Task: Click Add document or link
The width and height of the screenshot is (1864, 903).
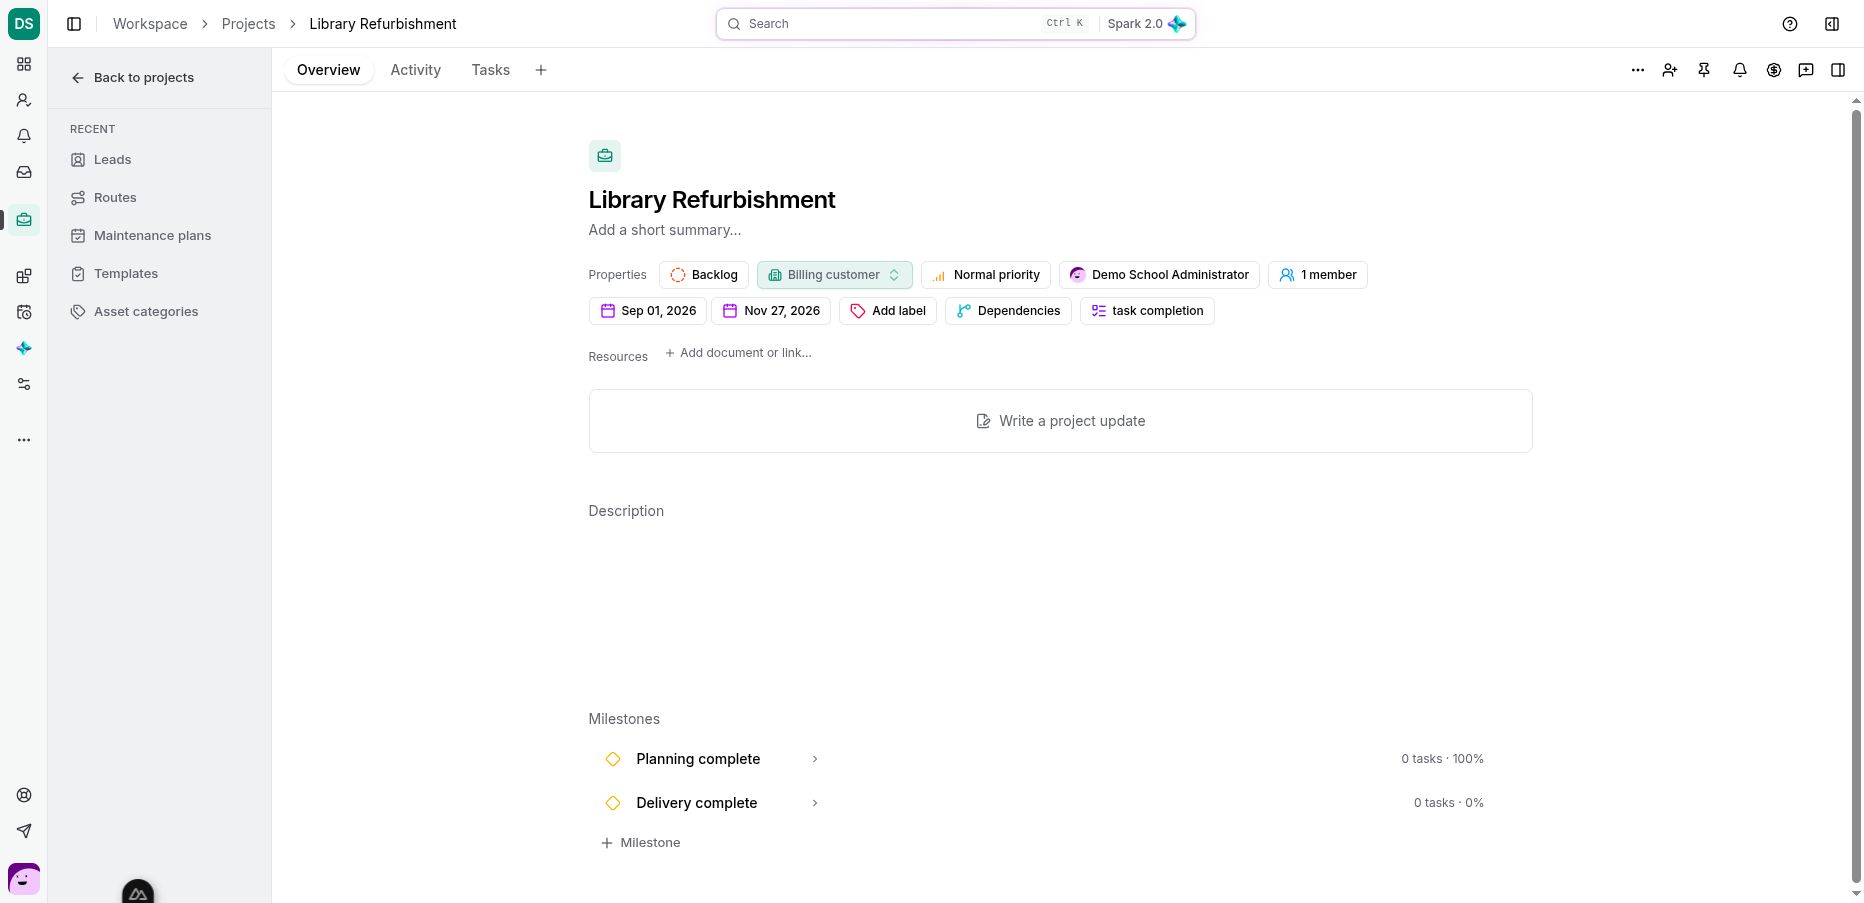Action: [738, 353]
